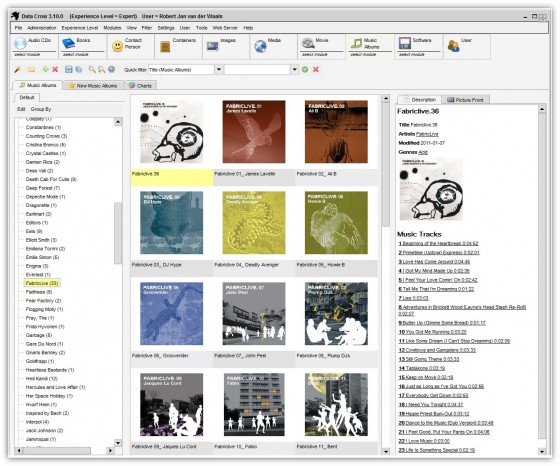Open the Media module
The image size is (560, 466).
[x=273, y=46]
